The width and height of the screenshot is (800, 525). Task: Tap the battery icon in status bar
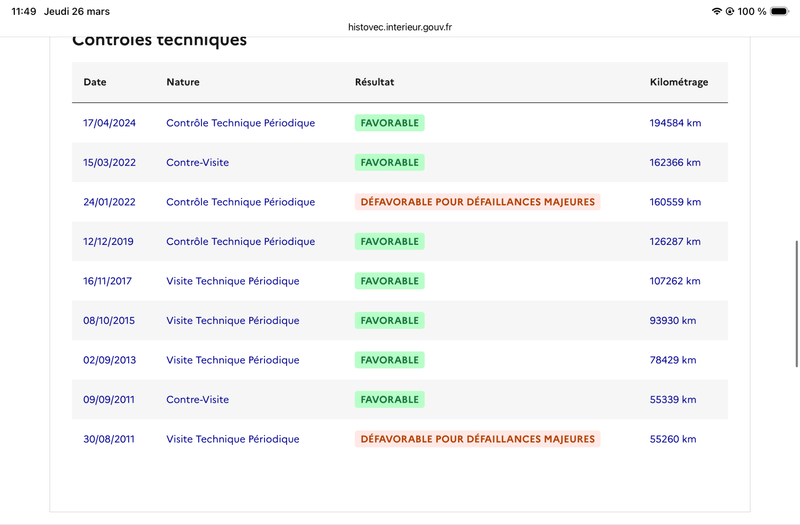pos(780,11)
